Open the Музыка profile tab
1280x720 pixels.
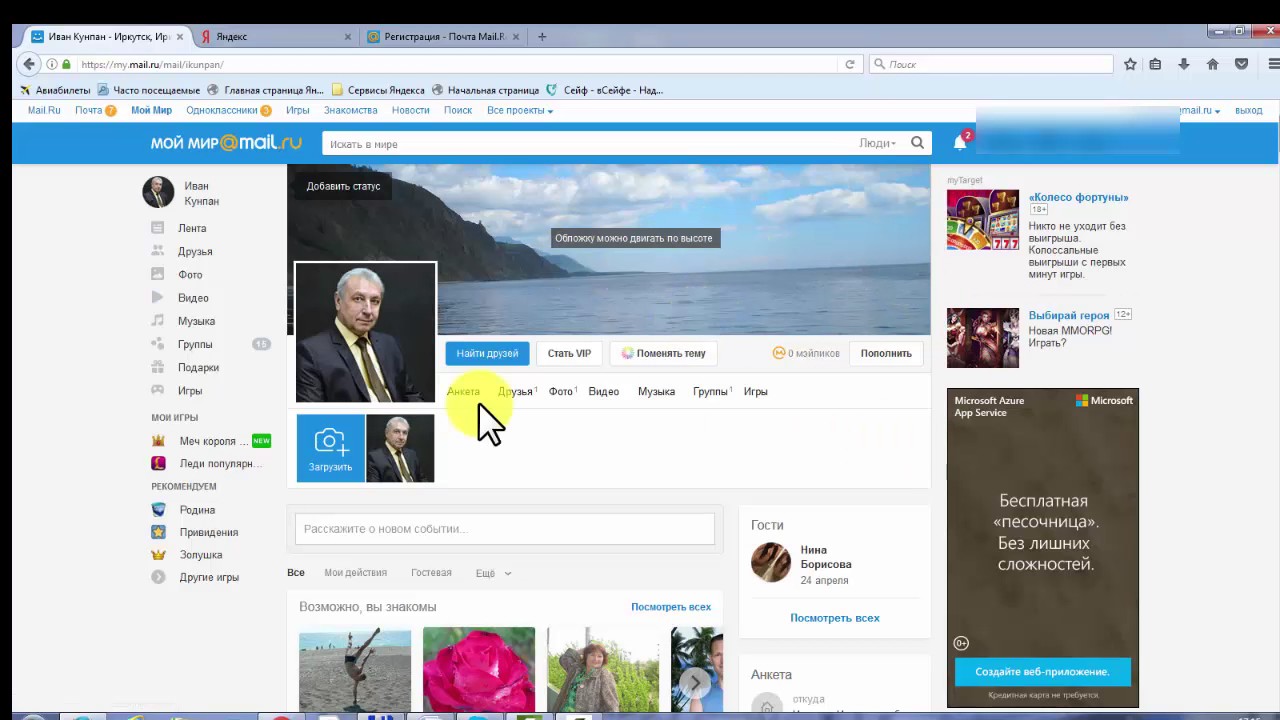pyautogui.click(x=656, y=391)
